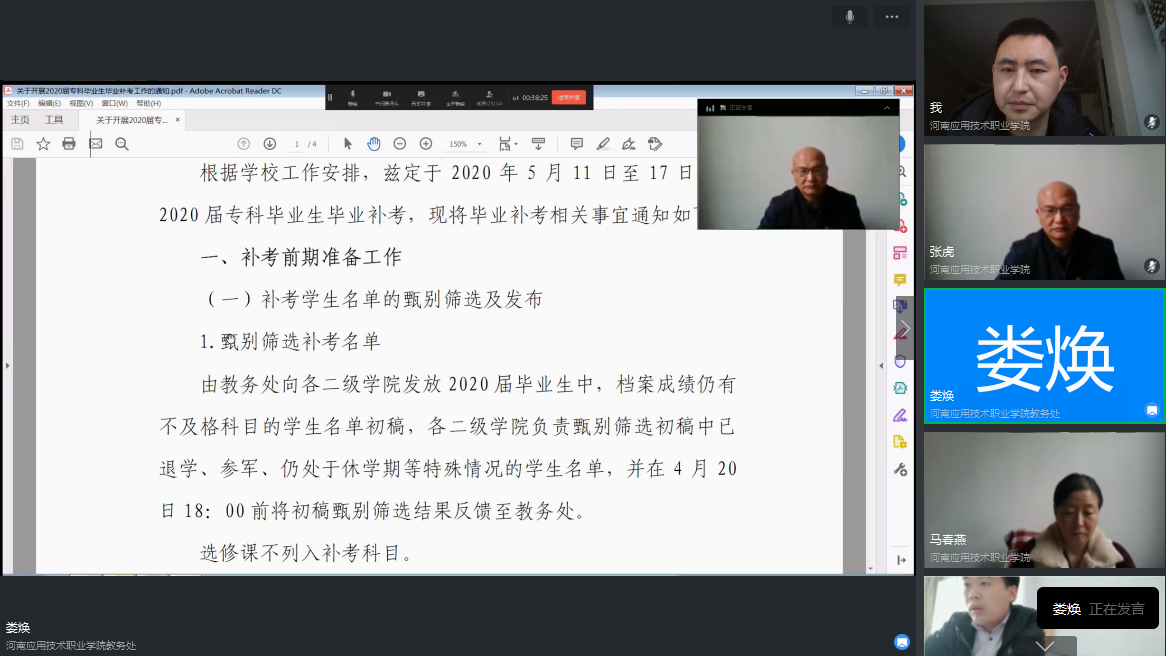Switch to the 工具 tab
The width and height of the screenshot is (1166, 656).
(x=54, y=120)
